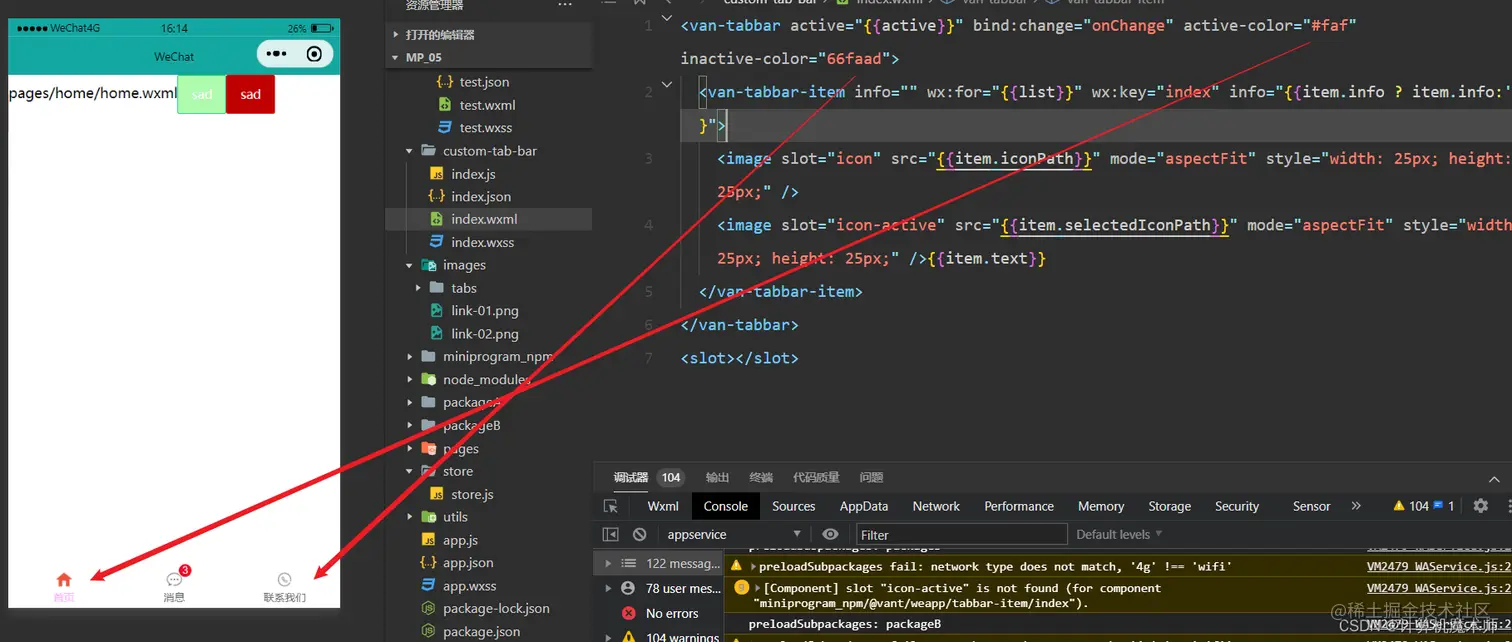Tap the contact us phone icon
Screen dimensions: 1512x642
click(x=285, y=580)
